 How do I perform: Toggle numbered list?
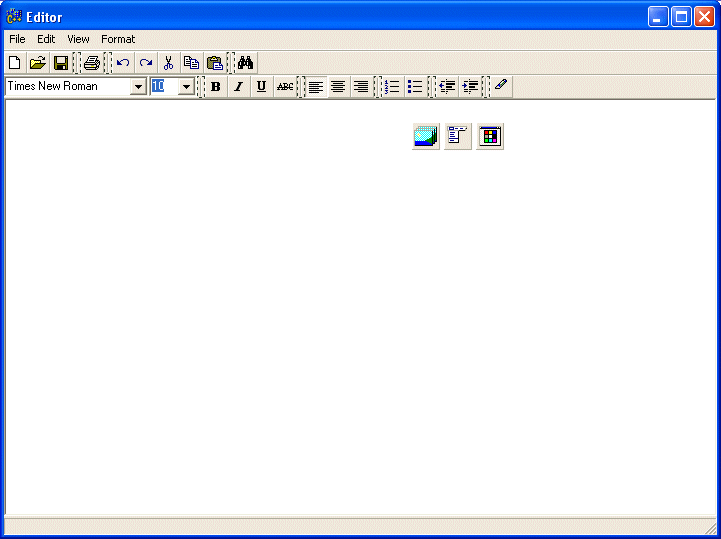[x=393, y=86]
